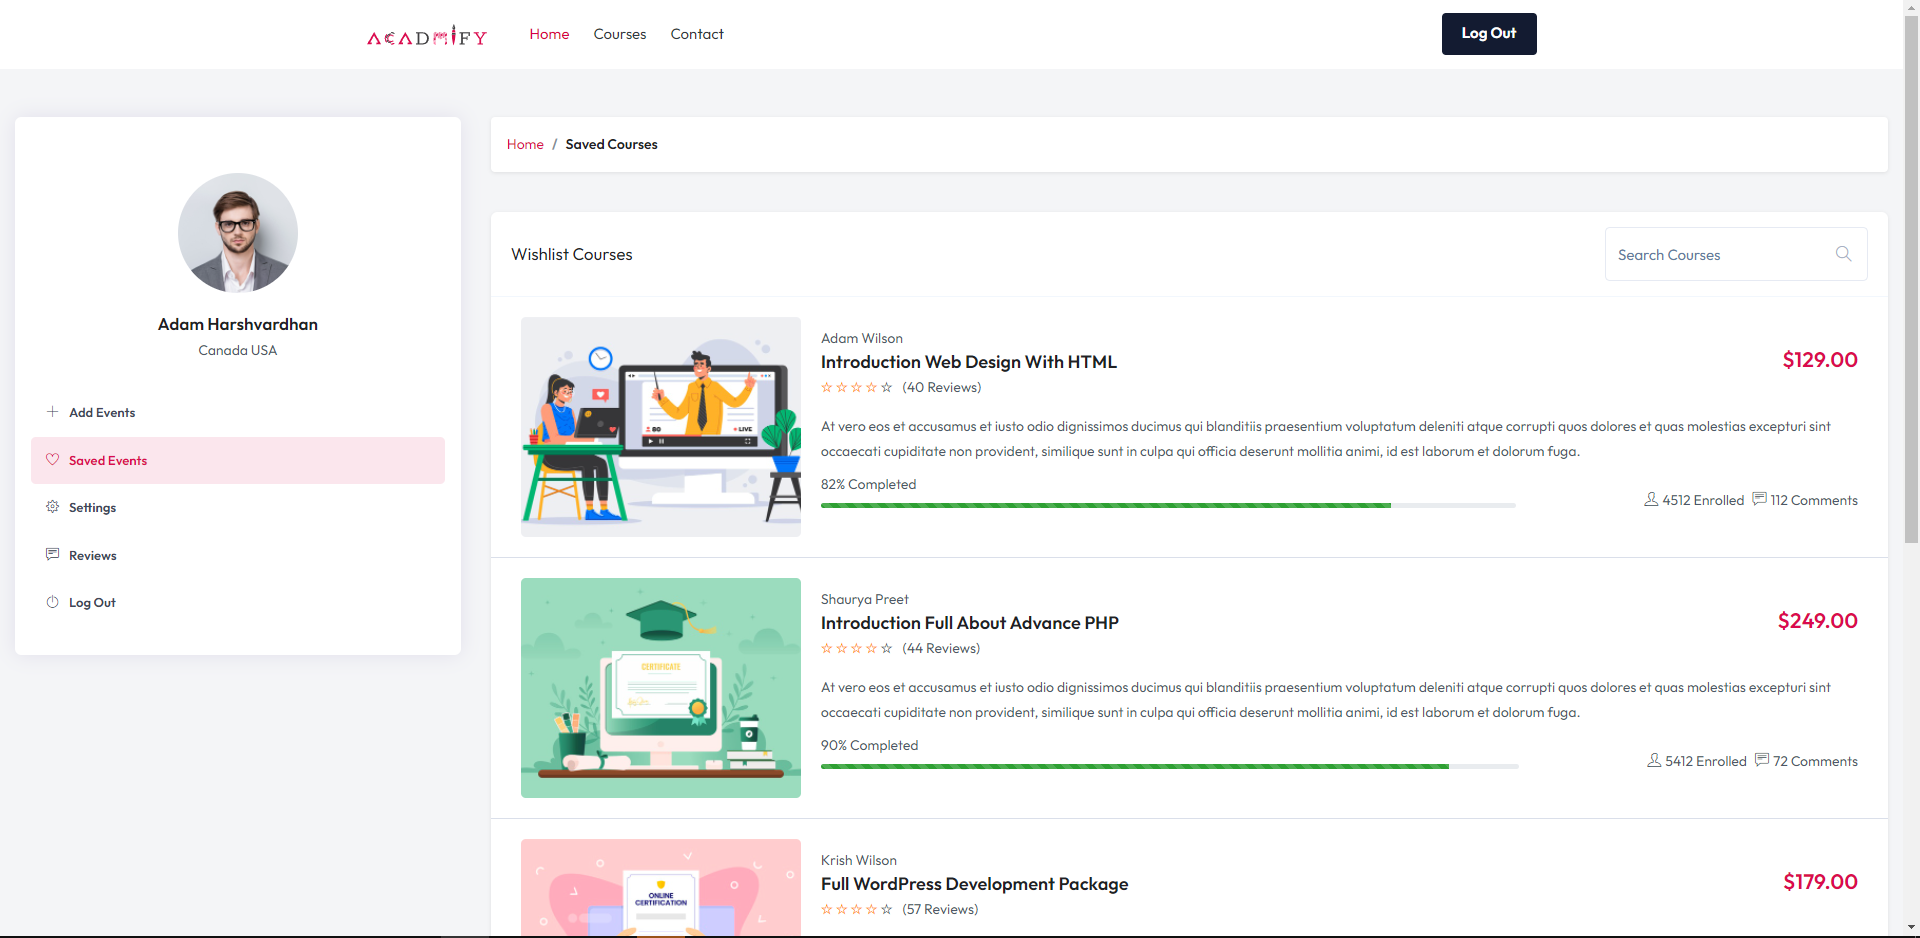Click the gear icon beside Settings
The image size is (1920, 938).
[52, 506]
